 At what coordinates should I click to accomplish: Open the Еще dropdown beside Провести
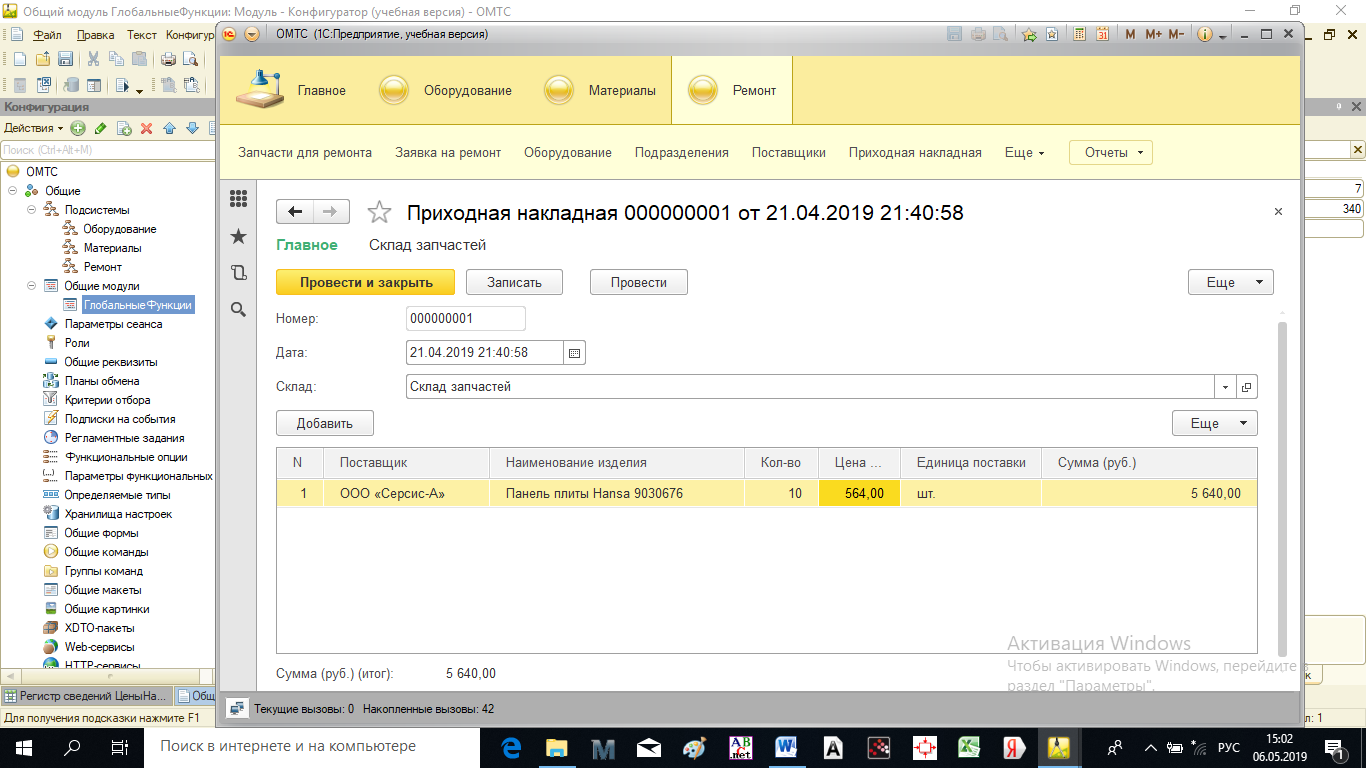pyautogui.click(x=1230, y=282)
